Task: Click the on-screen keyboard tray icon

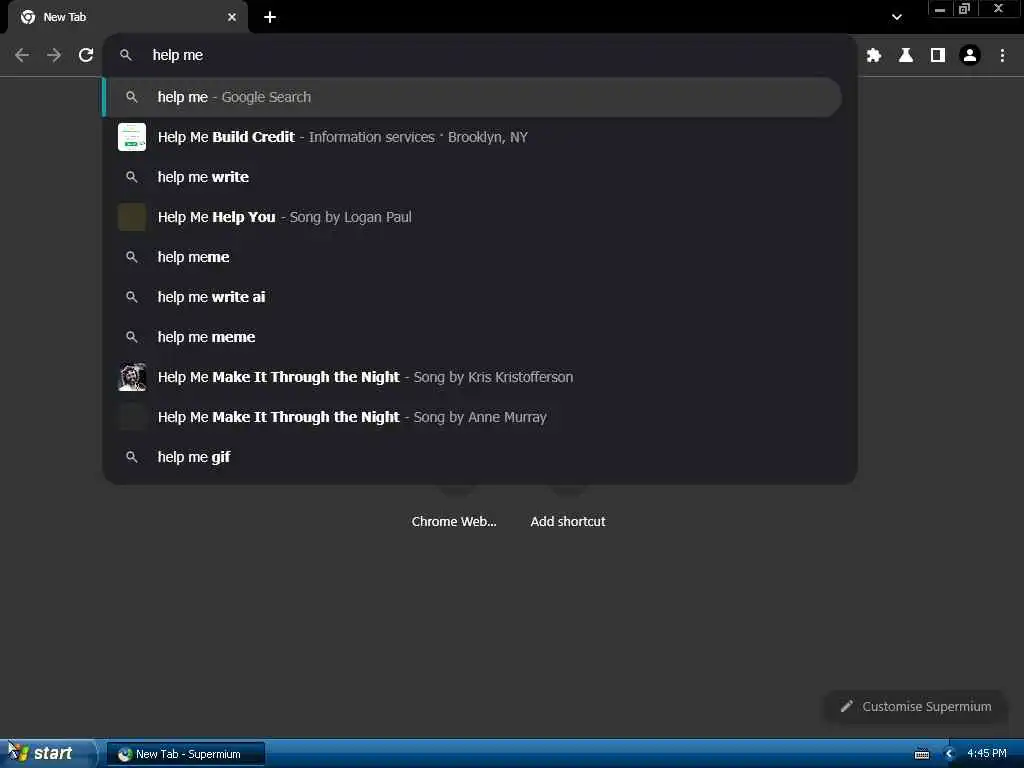Action: [x=921, y=754]
